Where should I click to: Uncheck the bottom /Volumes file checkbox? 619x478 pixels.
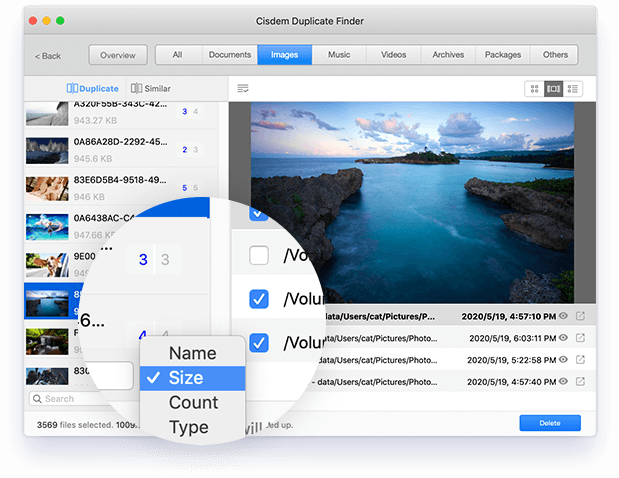click(259, 342)
